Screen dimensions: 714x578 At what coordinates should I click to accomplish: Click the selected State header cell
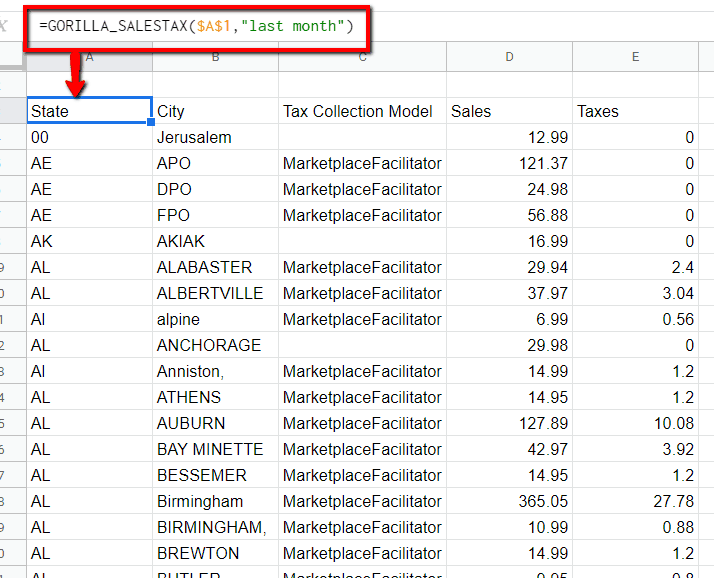89,111
